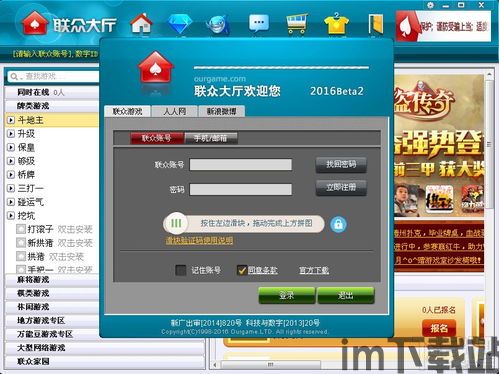
Task: Open the 滑块验证码使用说明 link
Action: point(199,240)
